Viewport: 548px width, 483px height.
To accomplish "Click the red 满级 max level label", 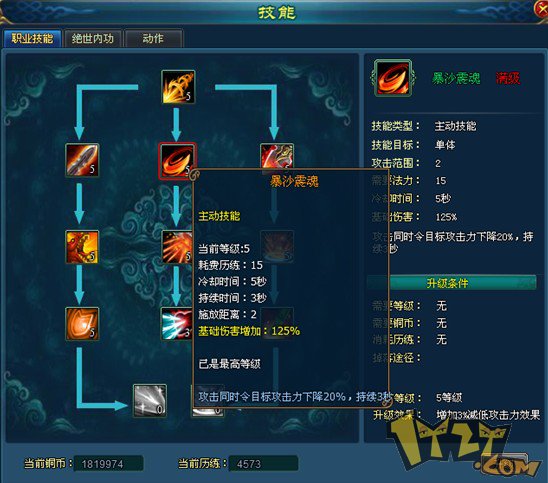I will coord(508,78).
